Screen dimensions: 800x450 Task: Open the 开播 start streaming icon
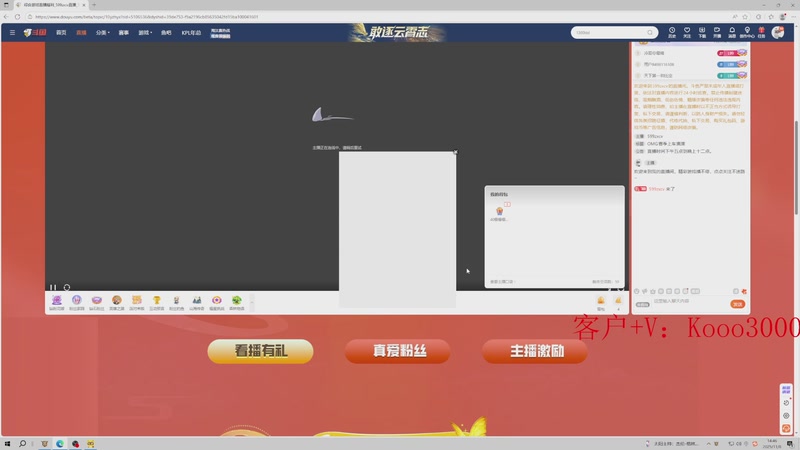coord(717,33)
